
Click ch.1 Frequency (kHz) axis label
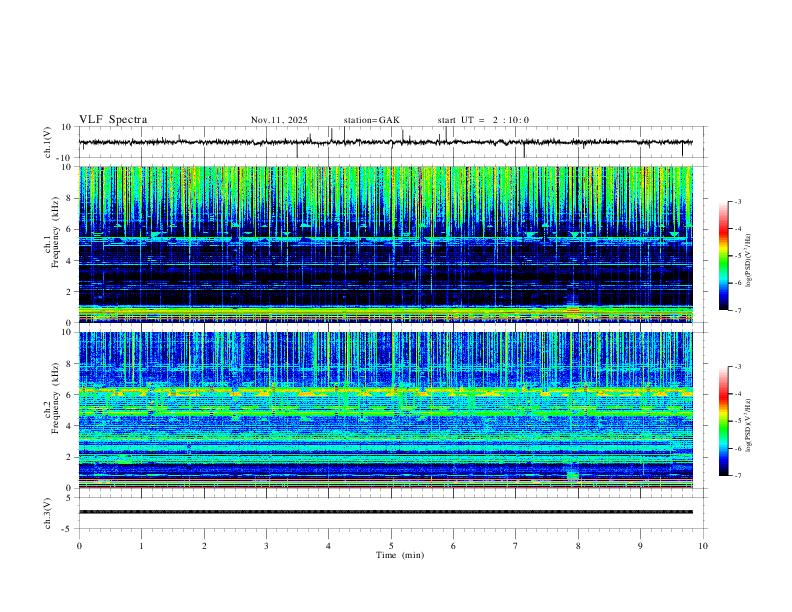pos(51,233)
